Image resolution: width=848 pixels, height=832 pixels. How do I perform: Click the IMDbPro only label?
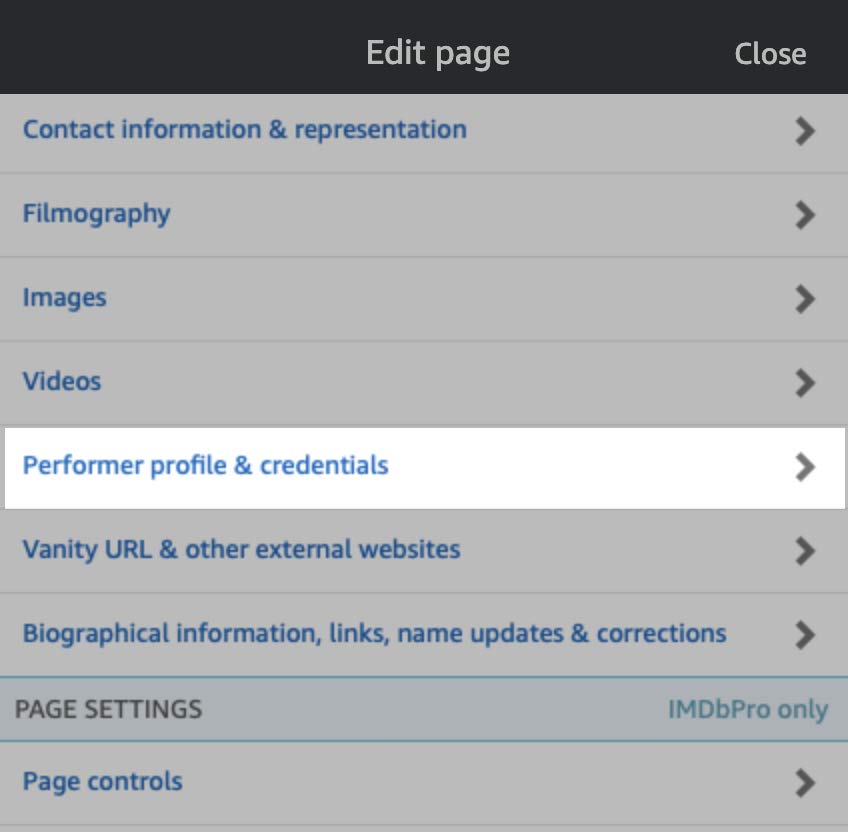click(x=747, y=710)
